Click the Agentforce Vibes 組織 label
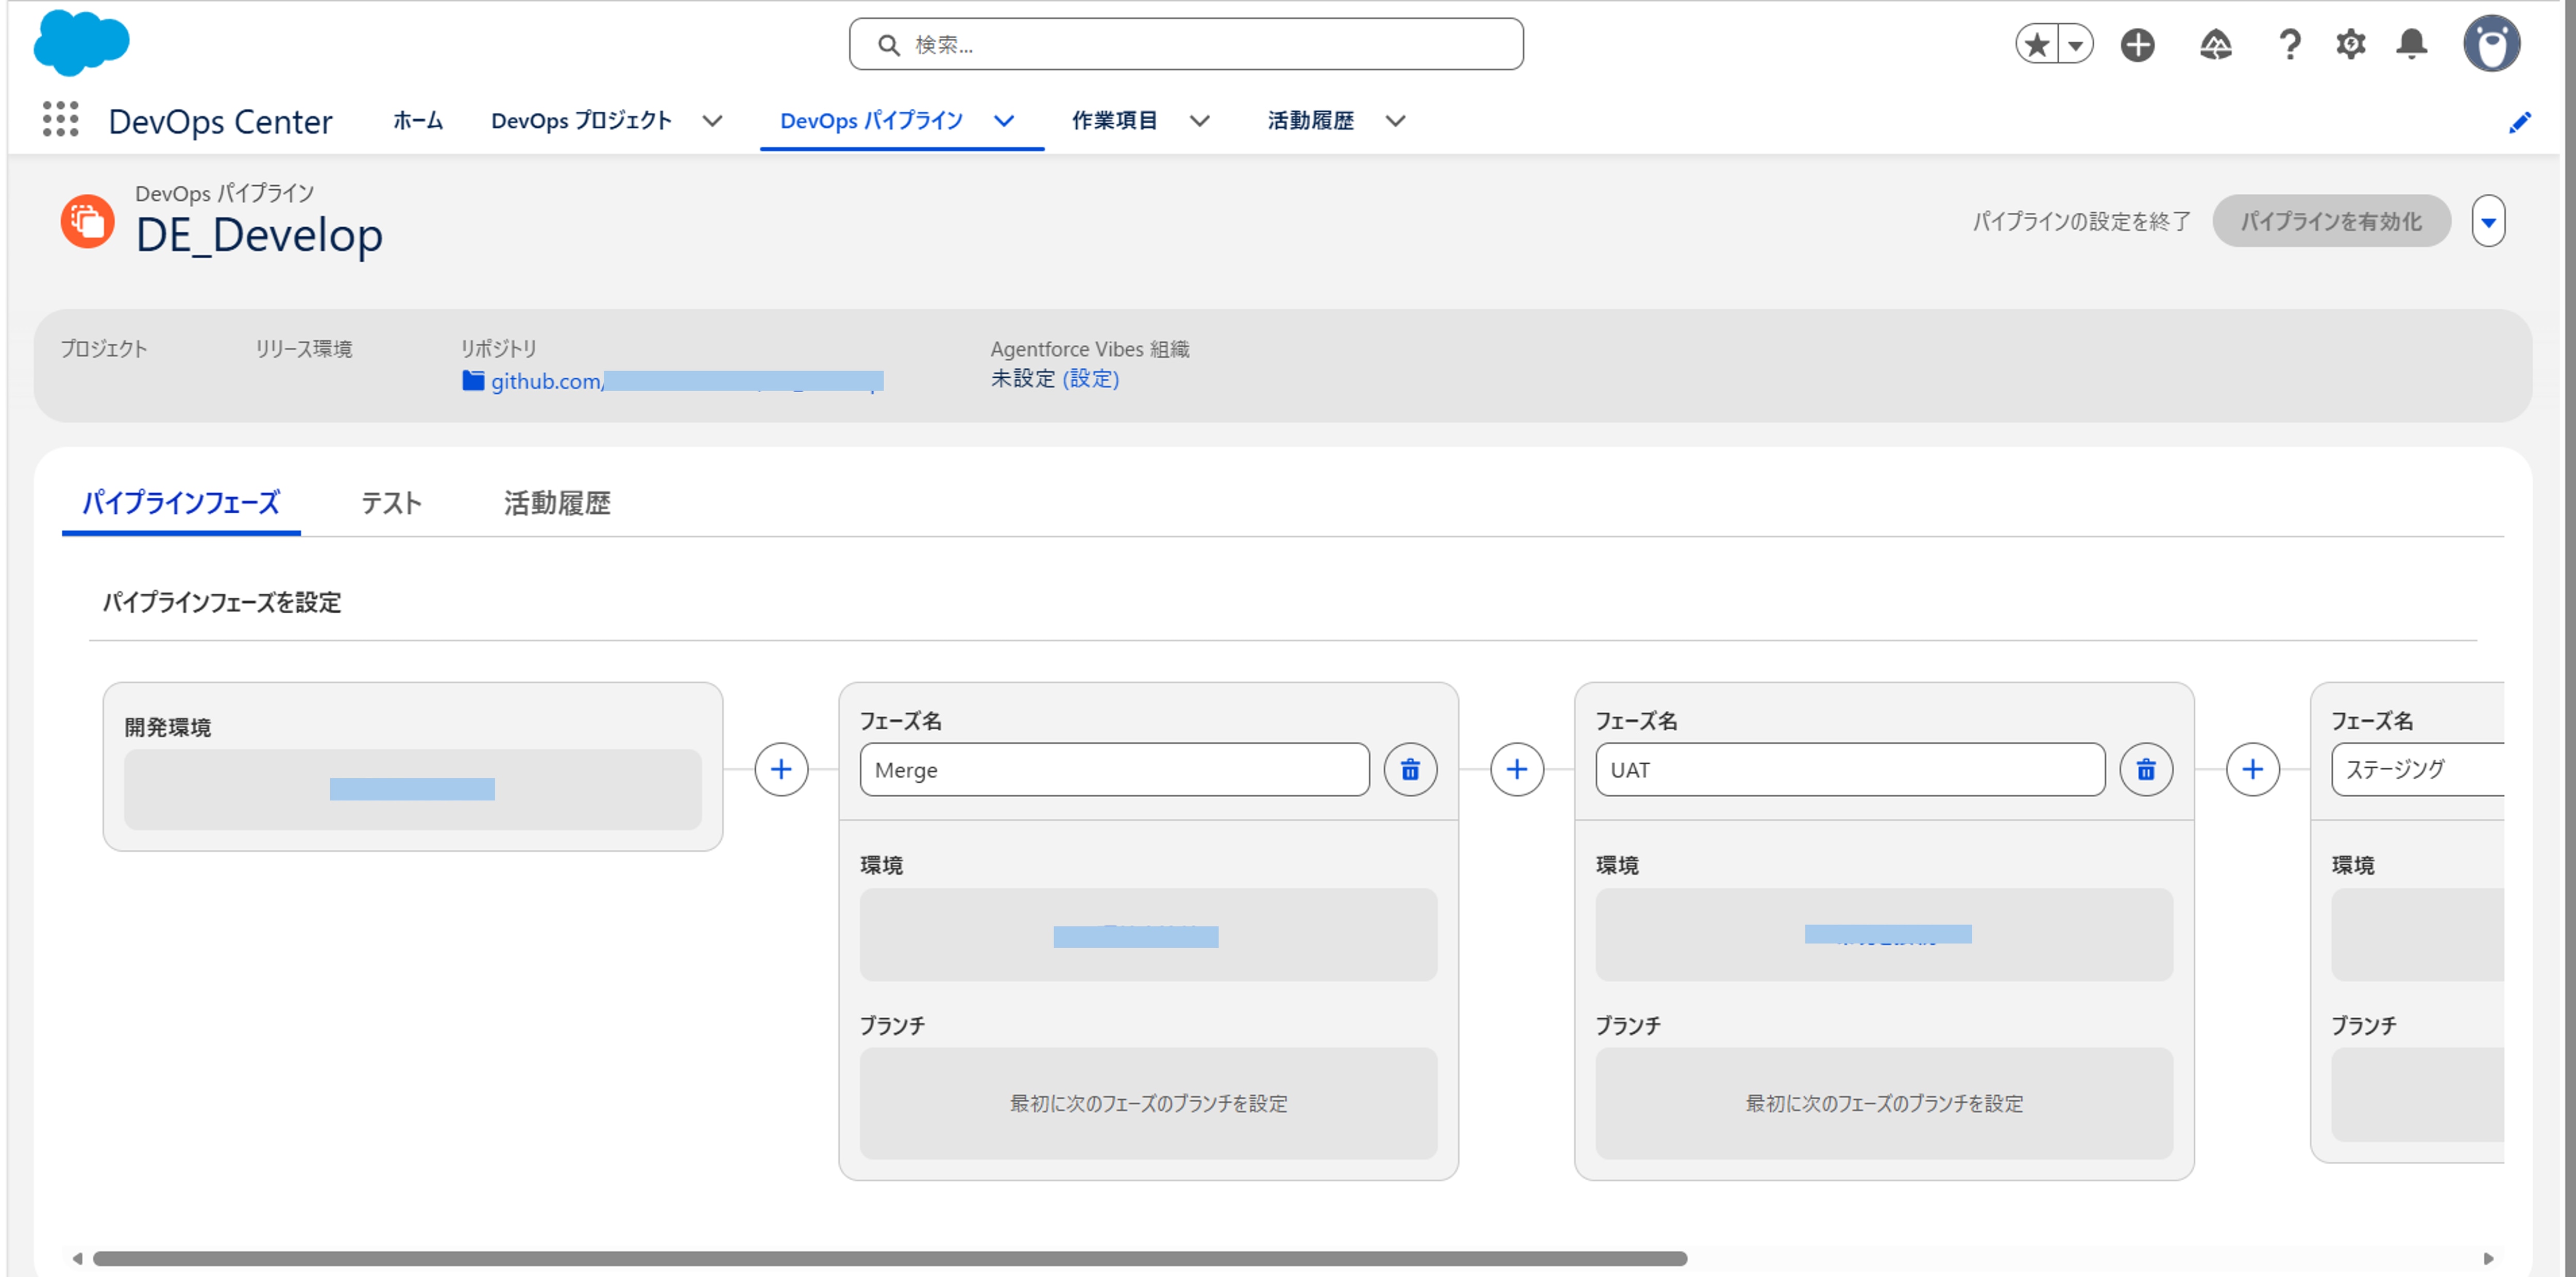 coord(1090,349)
